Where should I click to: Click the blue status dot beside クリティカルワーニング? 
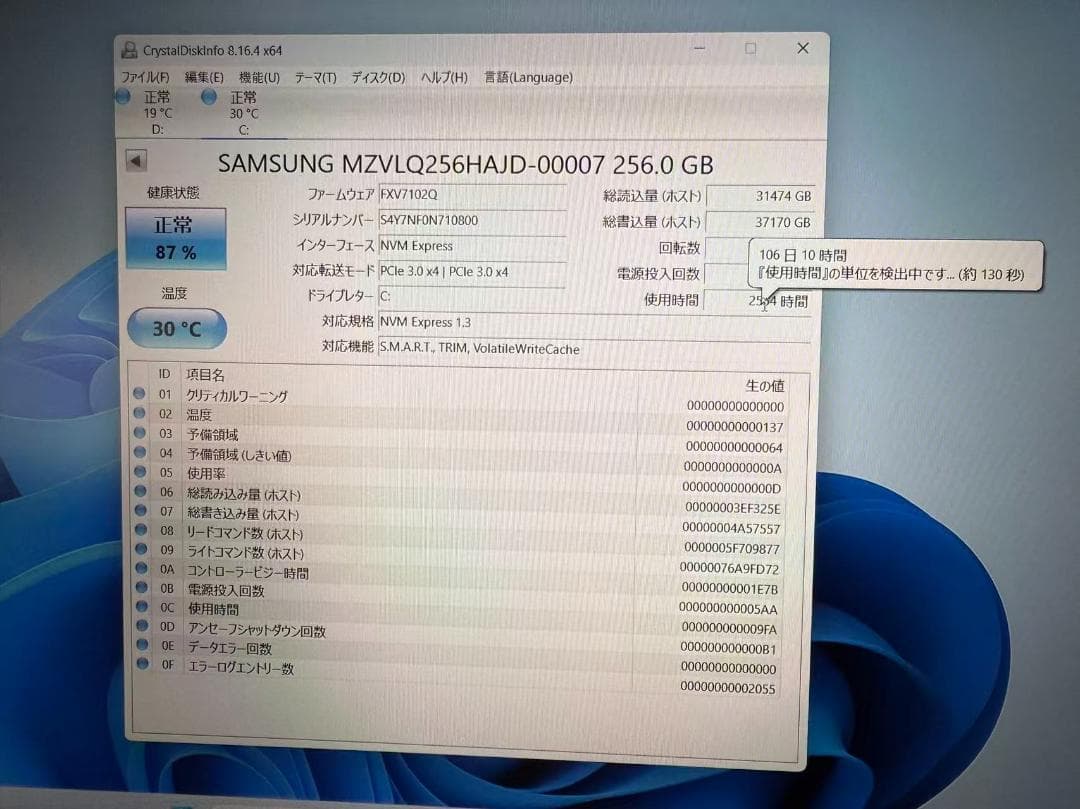coord(139,395)
